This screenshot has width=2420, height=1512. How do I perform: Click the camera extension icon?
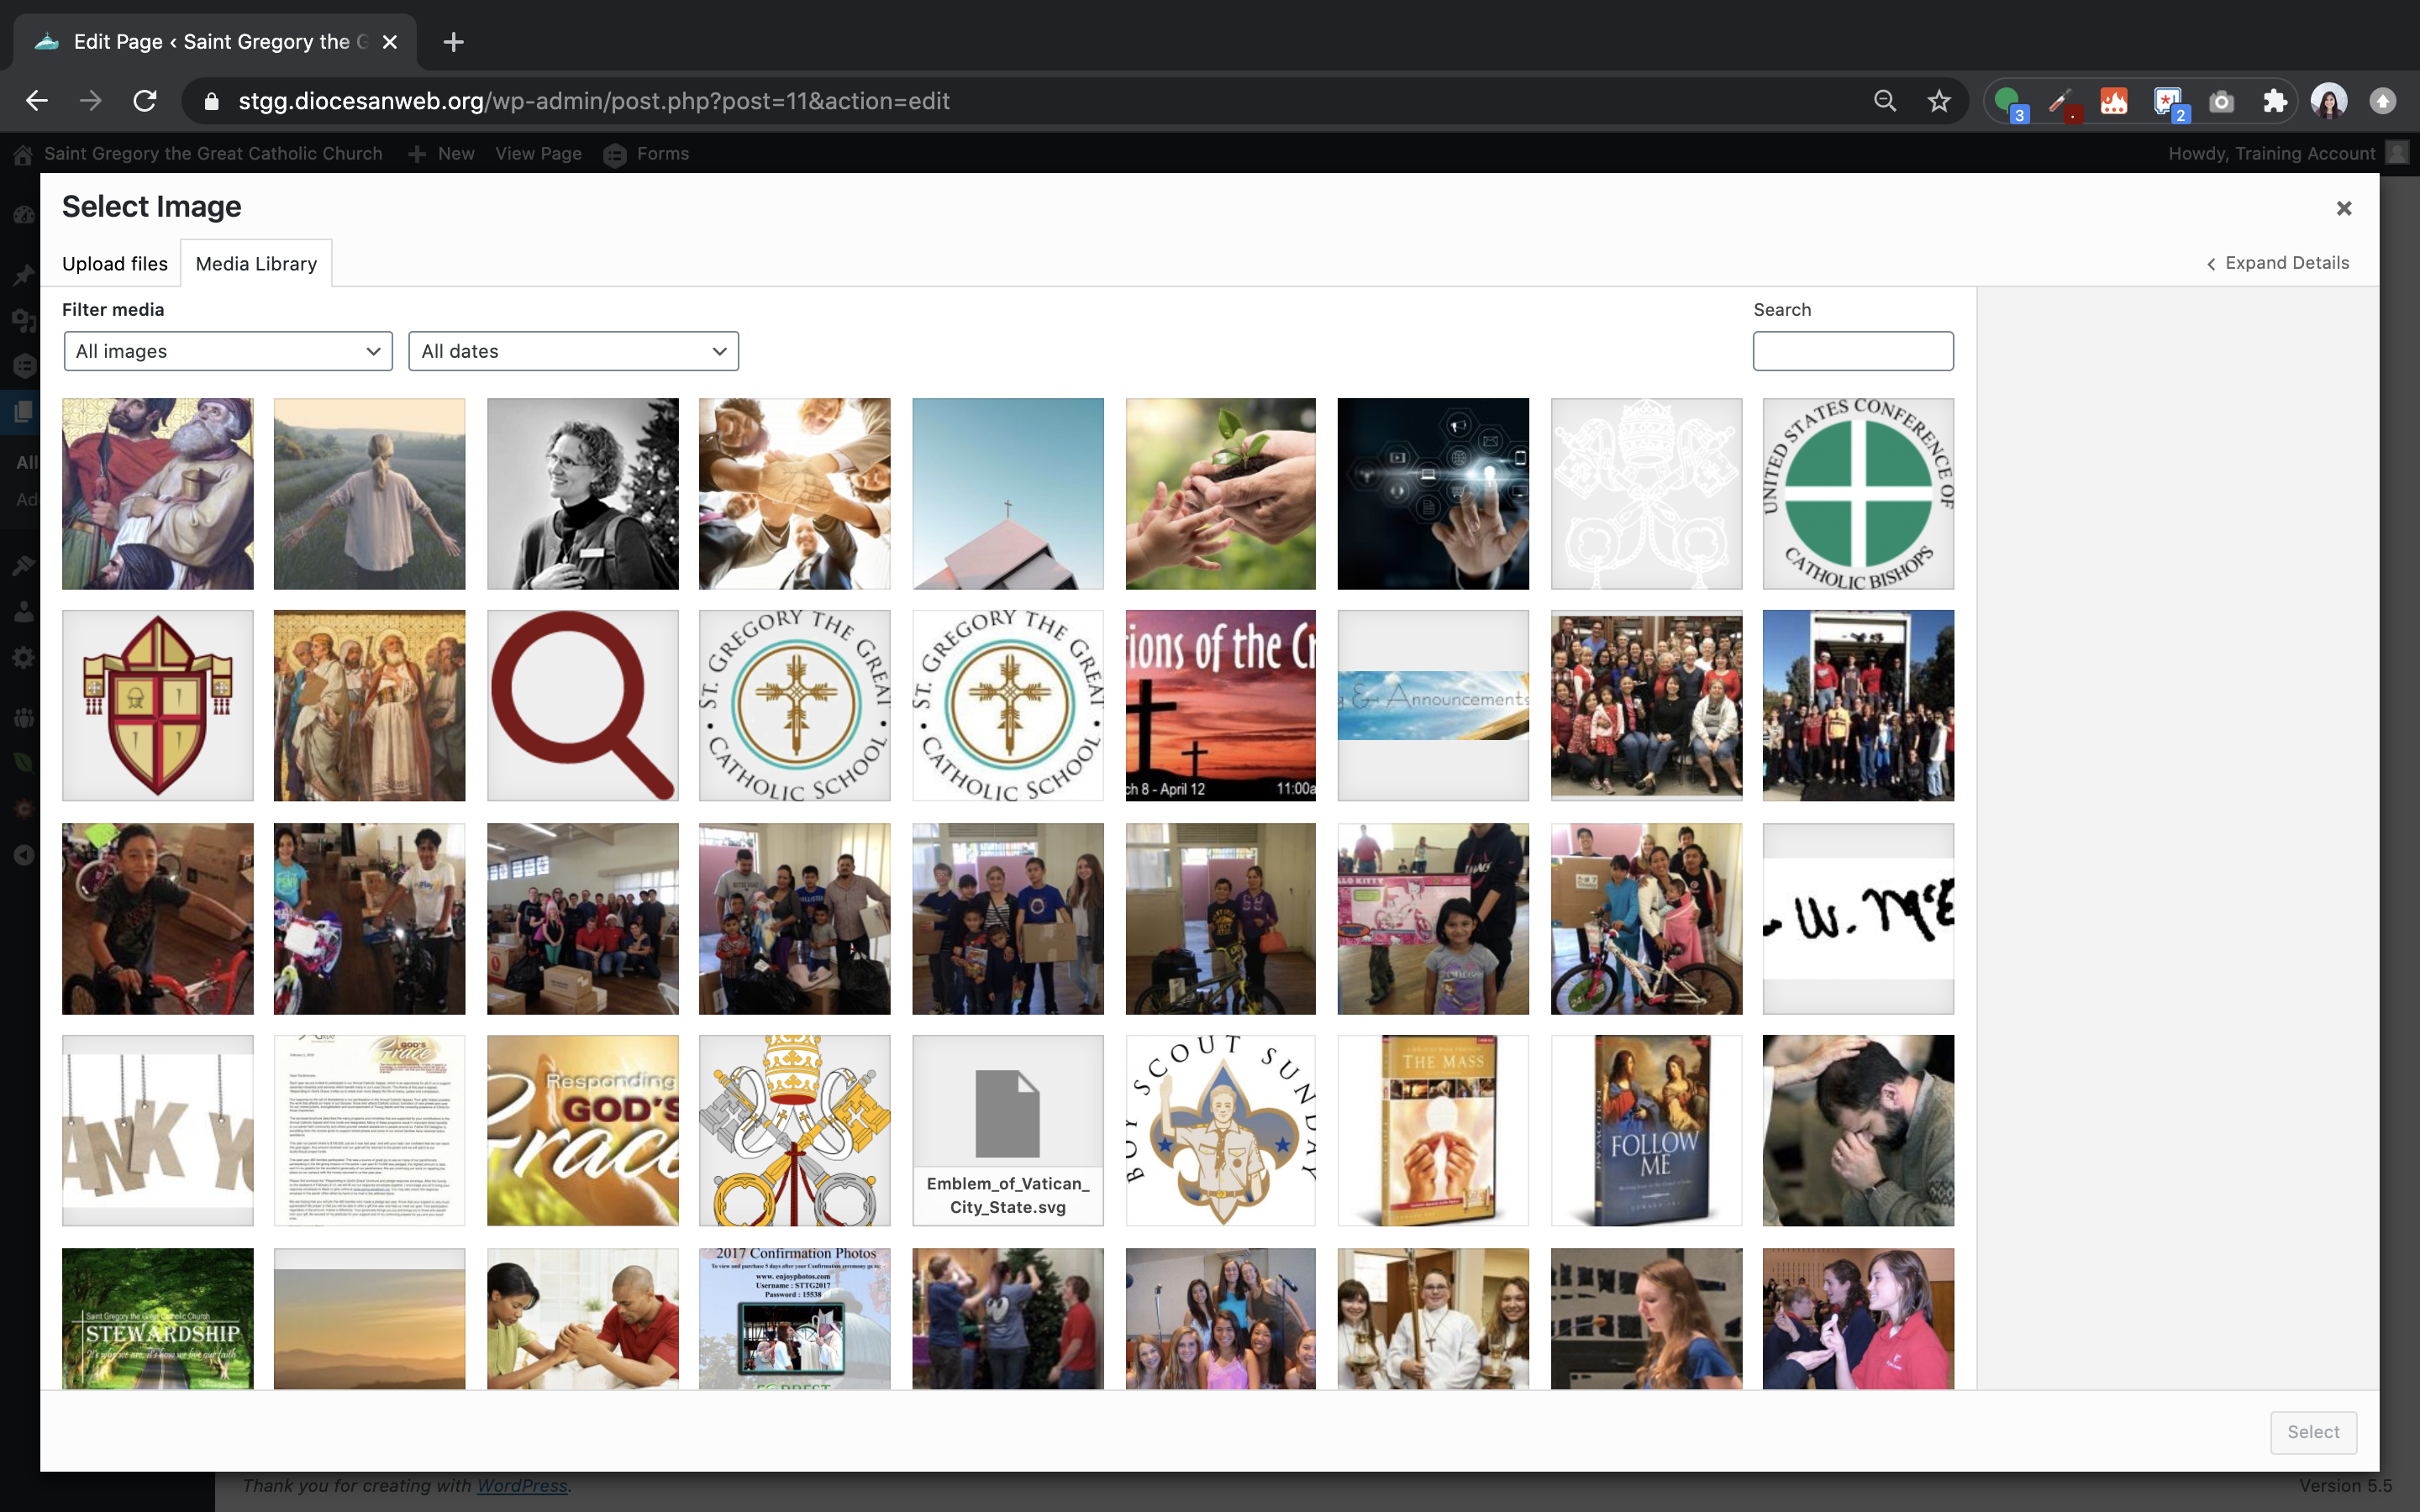tap(2221, 101)
